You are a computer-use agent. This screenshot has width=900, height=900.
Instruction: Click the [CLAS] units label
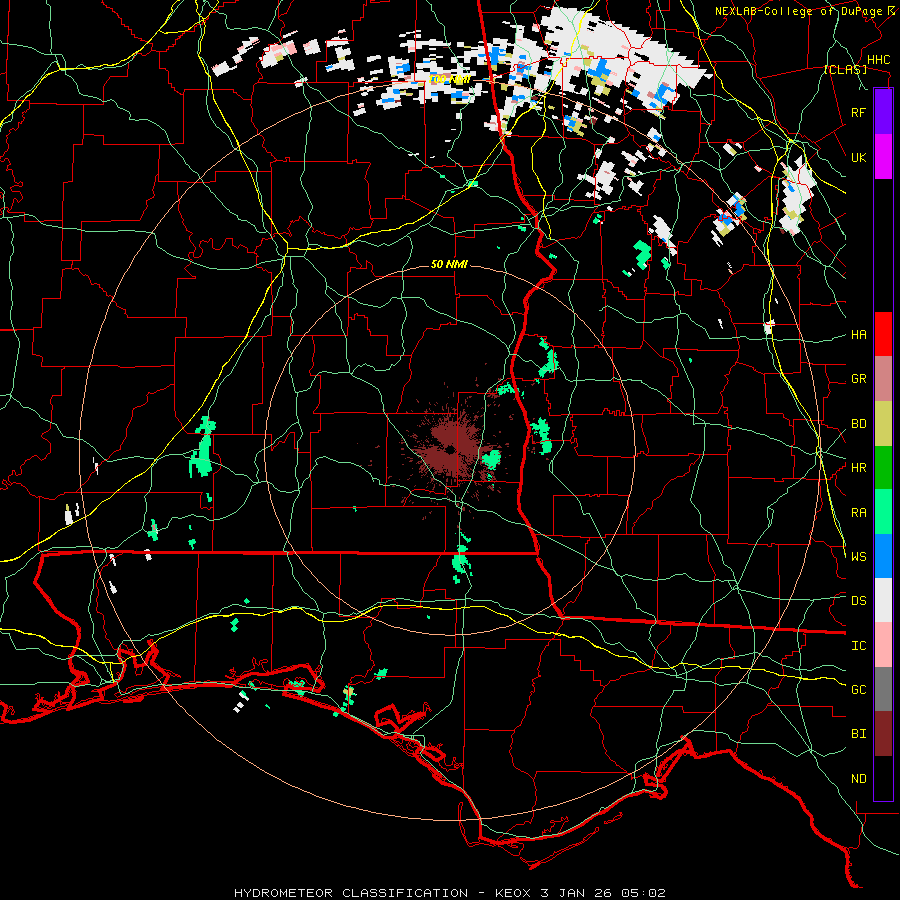pos(845,70)
